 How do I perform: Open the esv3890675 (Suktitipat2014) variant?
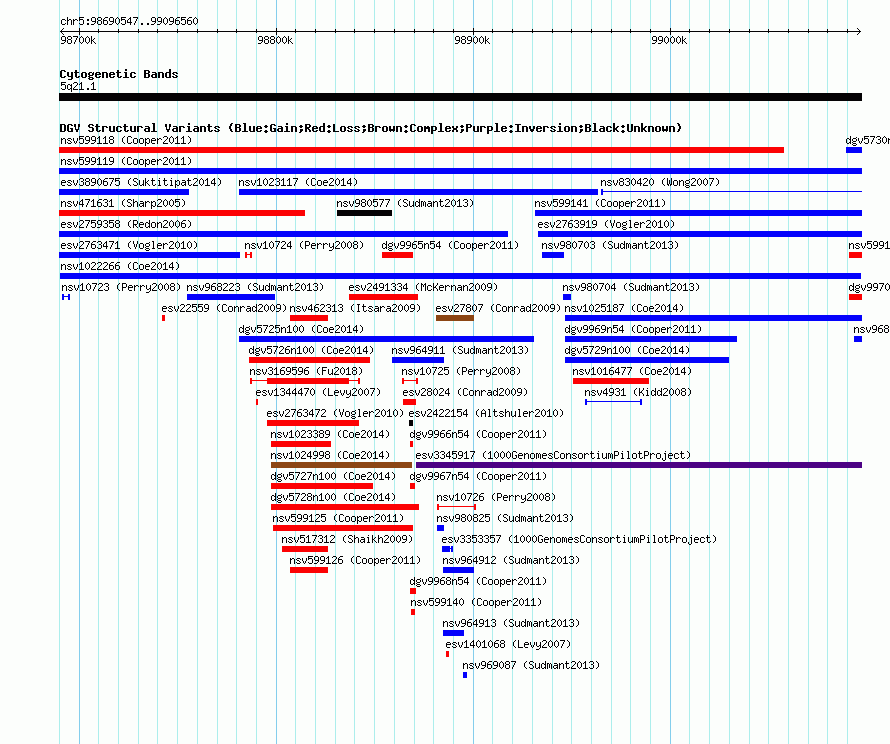[x=141, y=182]
